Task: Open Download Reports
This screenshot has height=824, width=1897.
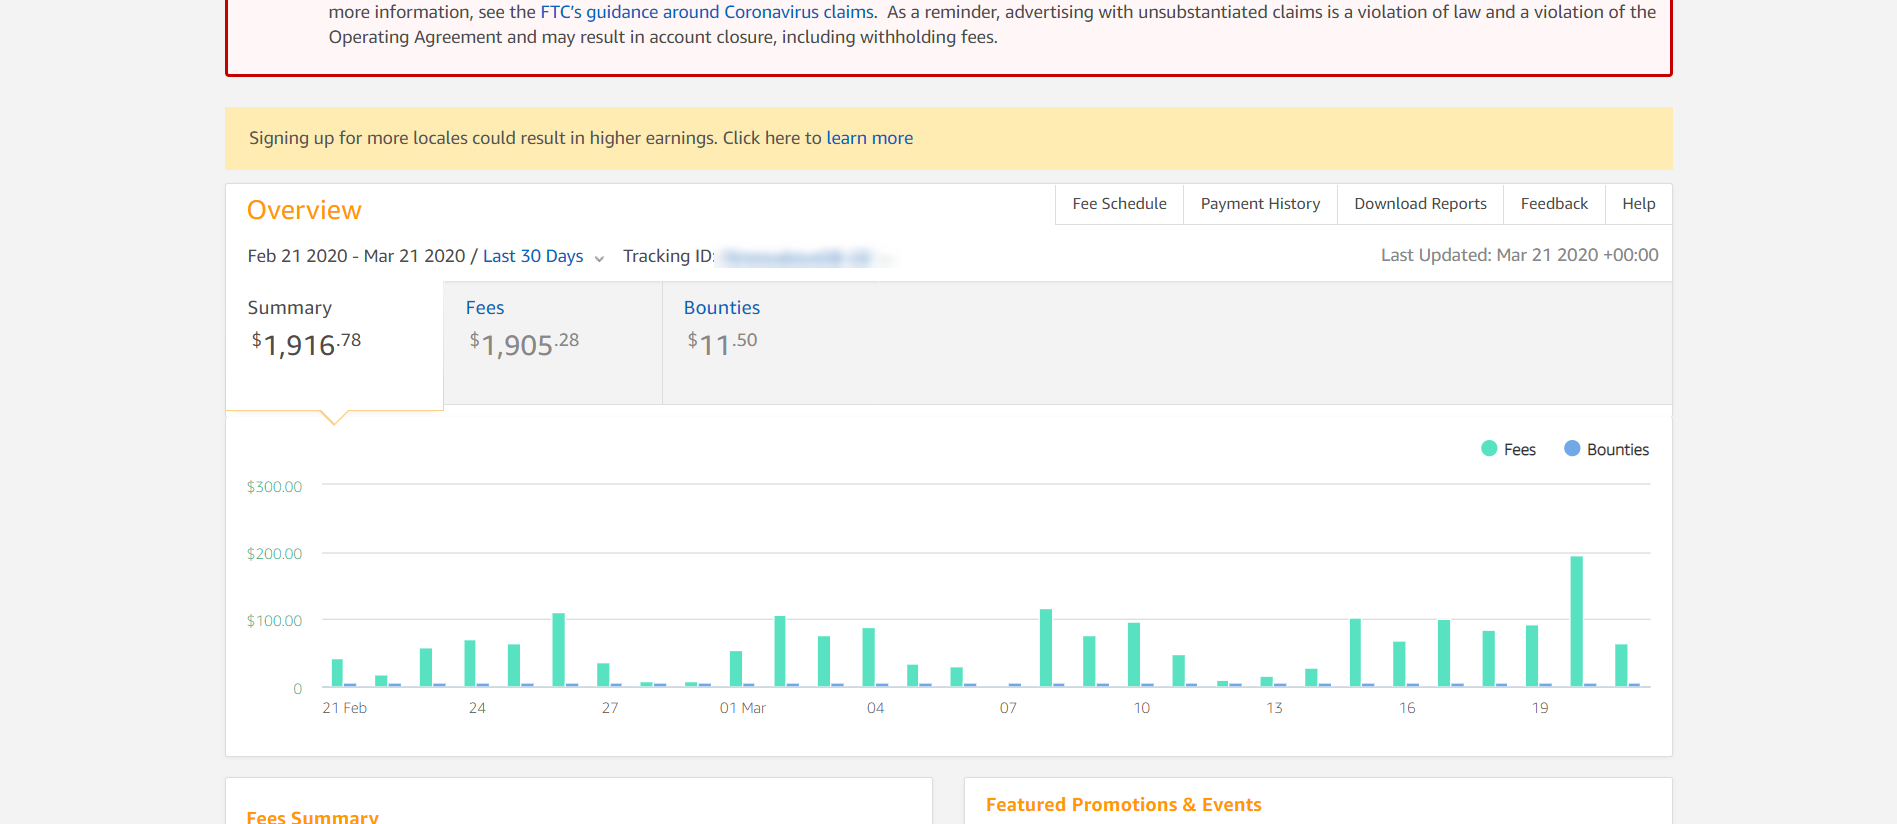Action: [1420, 204]
